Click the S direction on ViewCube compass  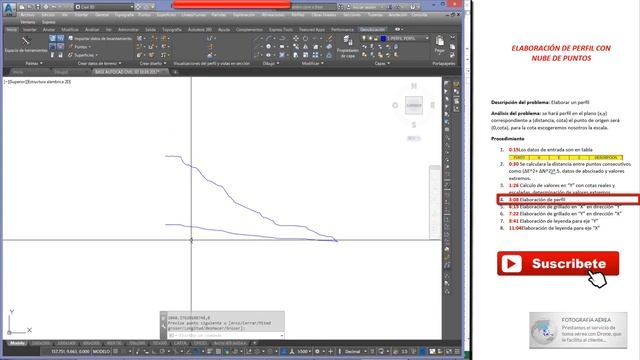pyautogui.click(x=413, y=124)
